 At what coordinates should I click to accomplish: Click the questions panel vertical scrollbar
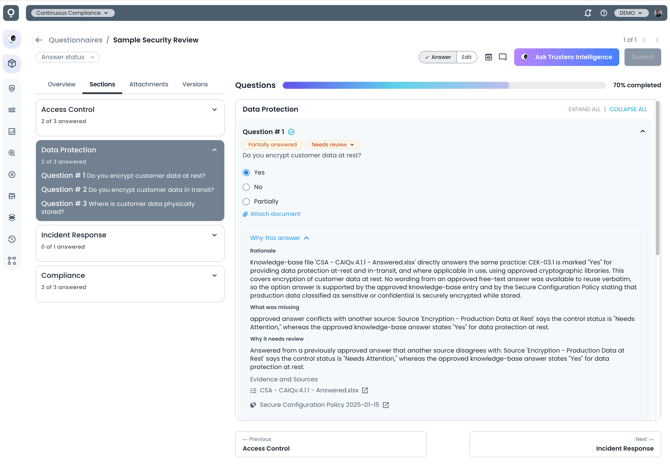pos(658,178)
